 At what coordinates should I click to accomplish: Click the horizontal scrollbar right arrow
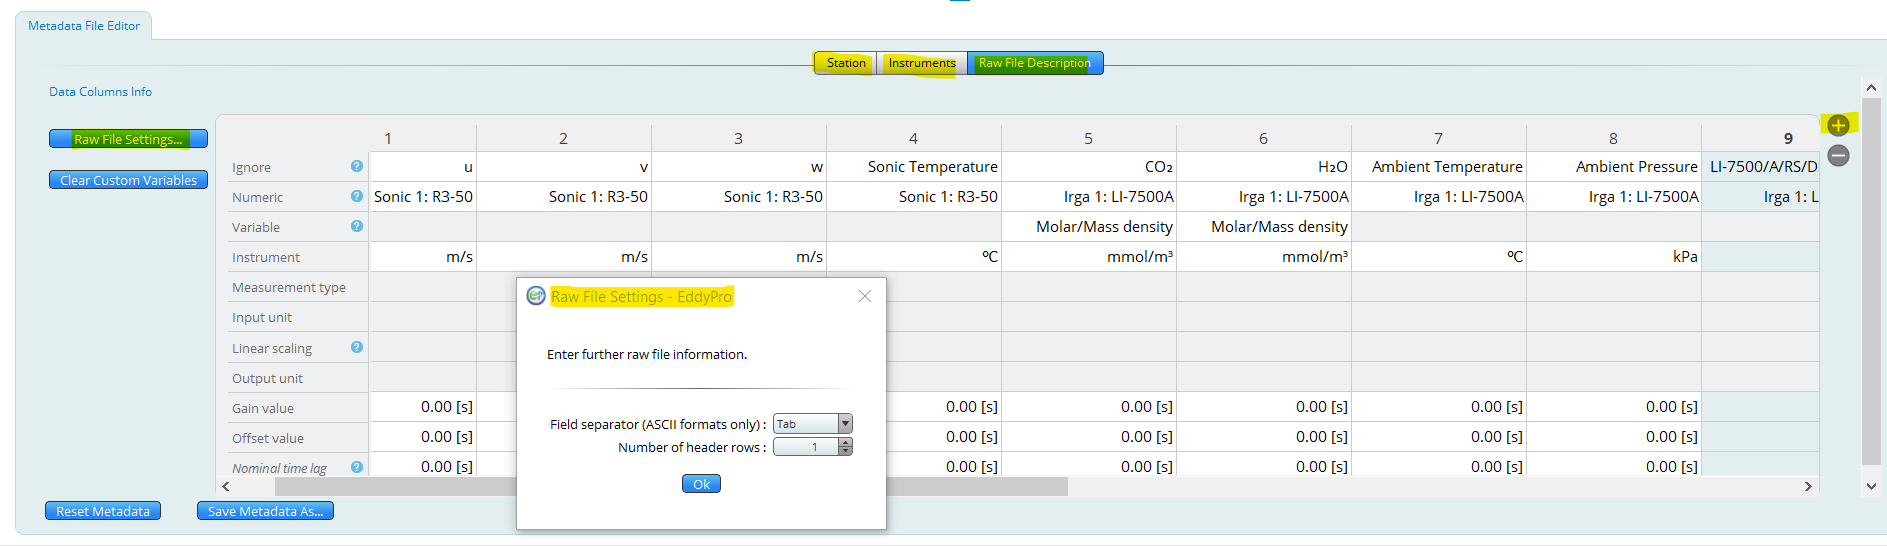coord(1808,486)
